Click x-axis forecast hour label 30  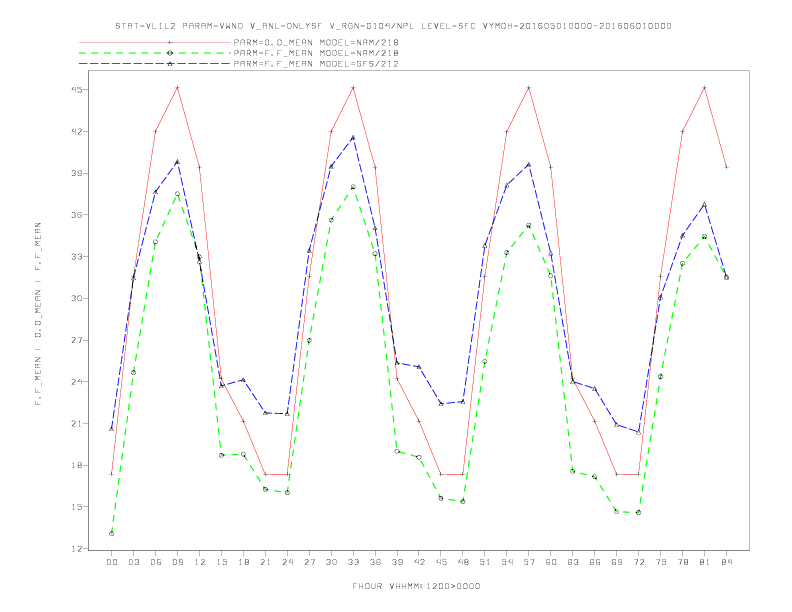331,562
